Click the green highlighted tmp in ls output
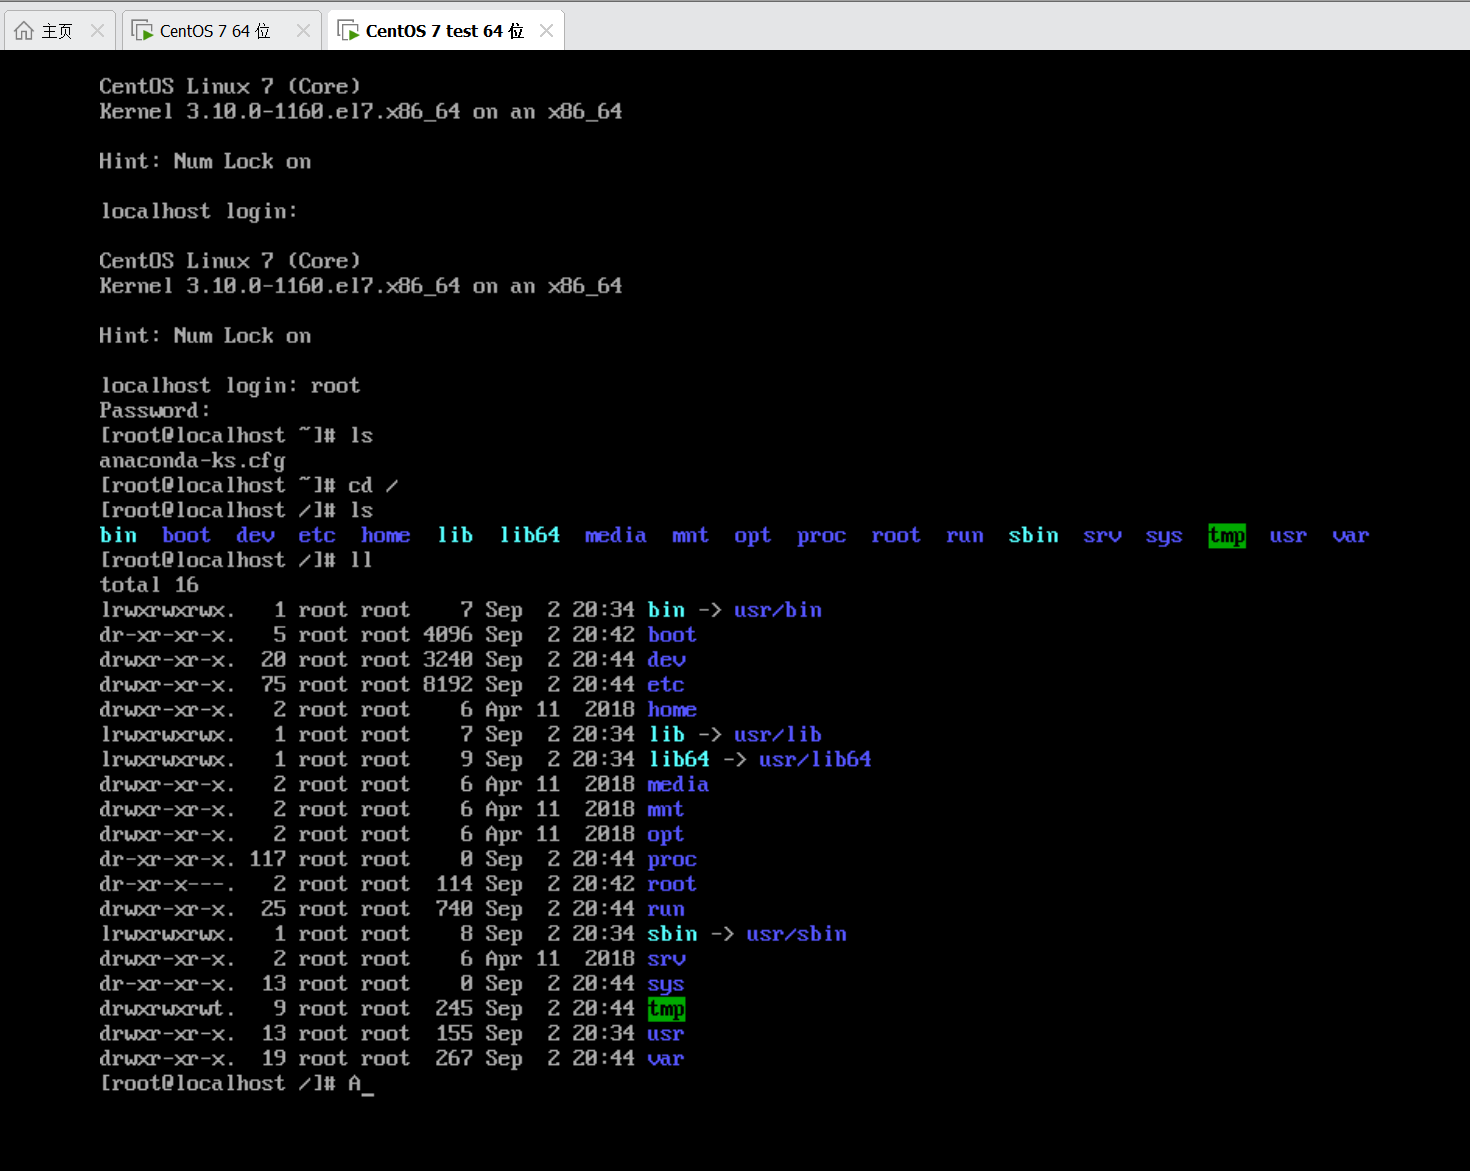The height and width of the screenshot is (1171, 1470). 1226,536
